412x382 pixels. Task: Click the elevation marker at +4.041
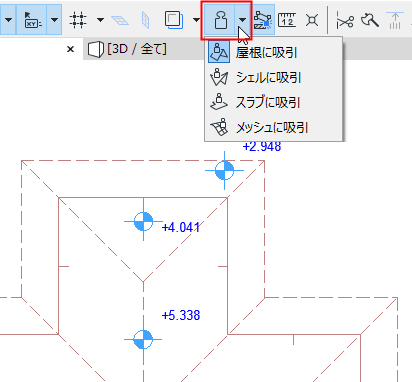click(143, 221)
